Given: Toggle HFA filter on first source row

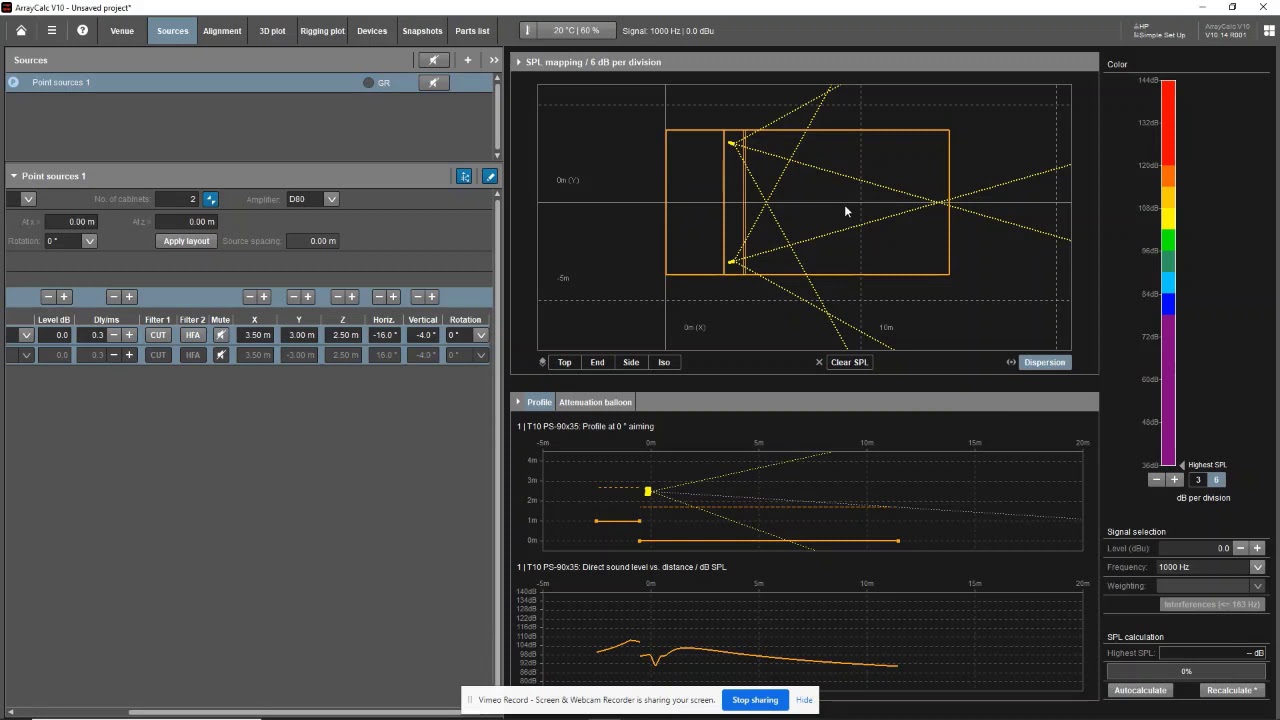Looking at the screenshot, I should click(193, 335).
